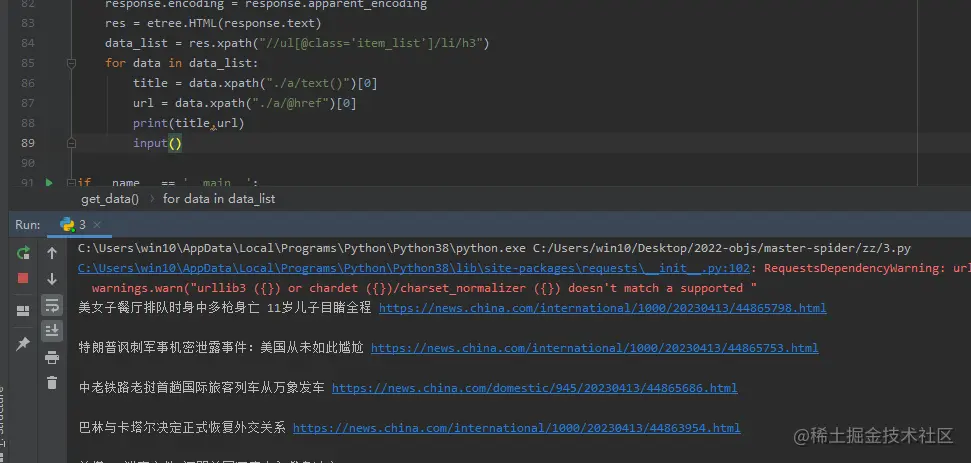
Task: Click the headline starting 特朗普讽刺军事机密
Action: point(221,348)
